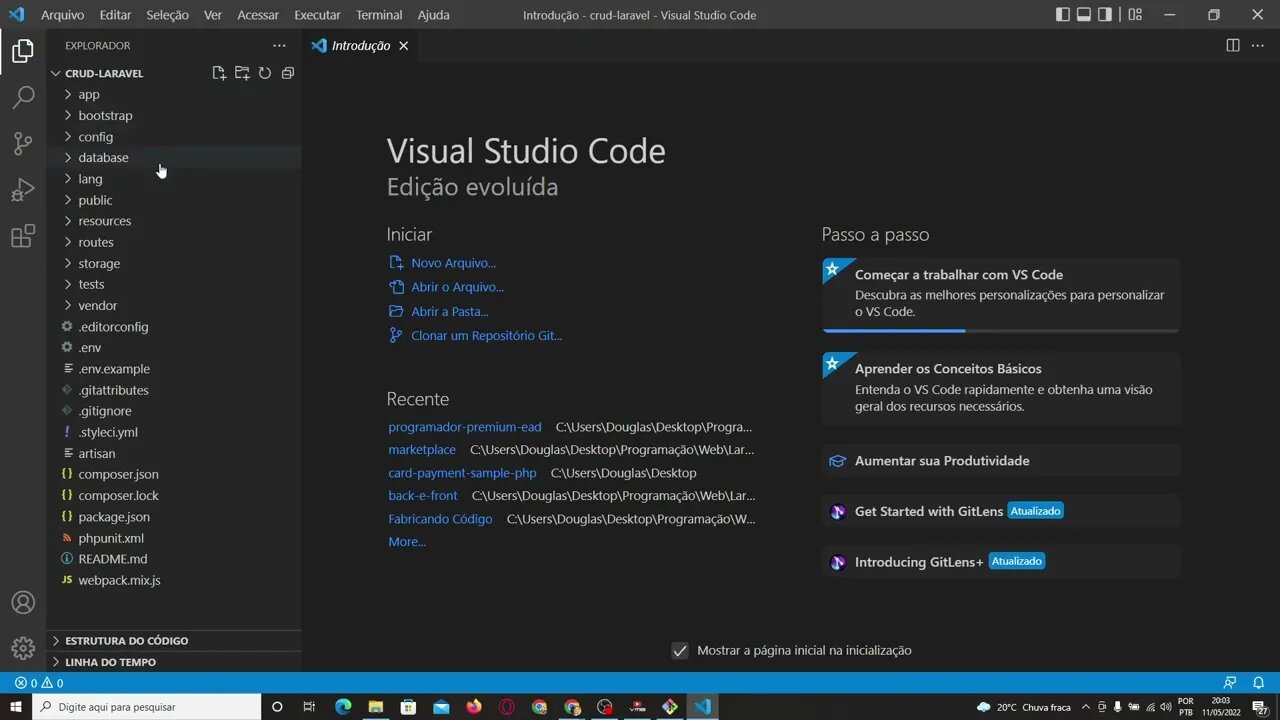This screenshot has height=720, width=1280.
Task: Open editor more actions ellipsis
Action: [1257, 46]
